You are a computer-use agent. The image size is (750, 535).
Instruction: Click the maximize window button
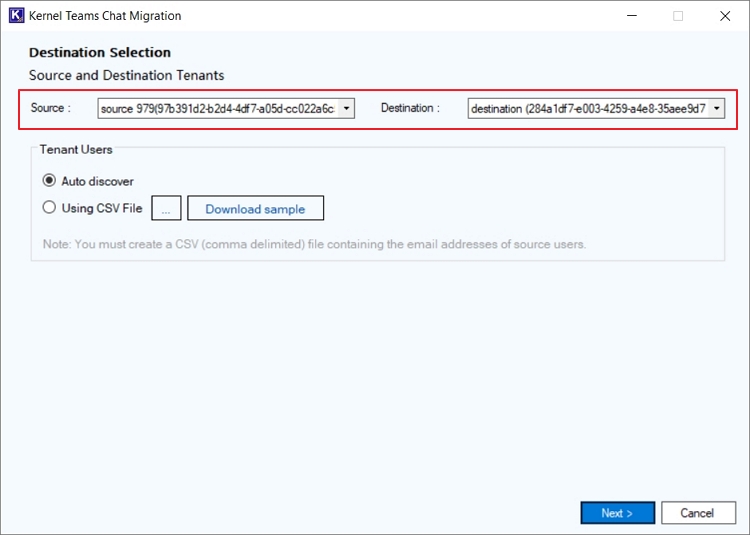coord(678,16)
